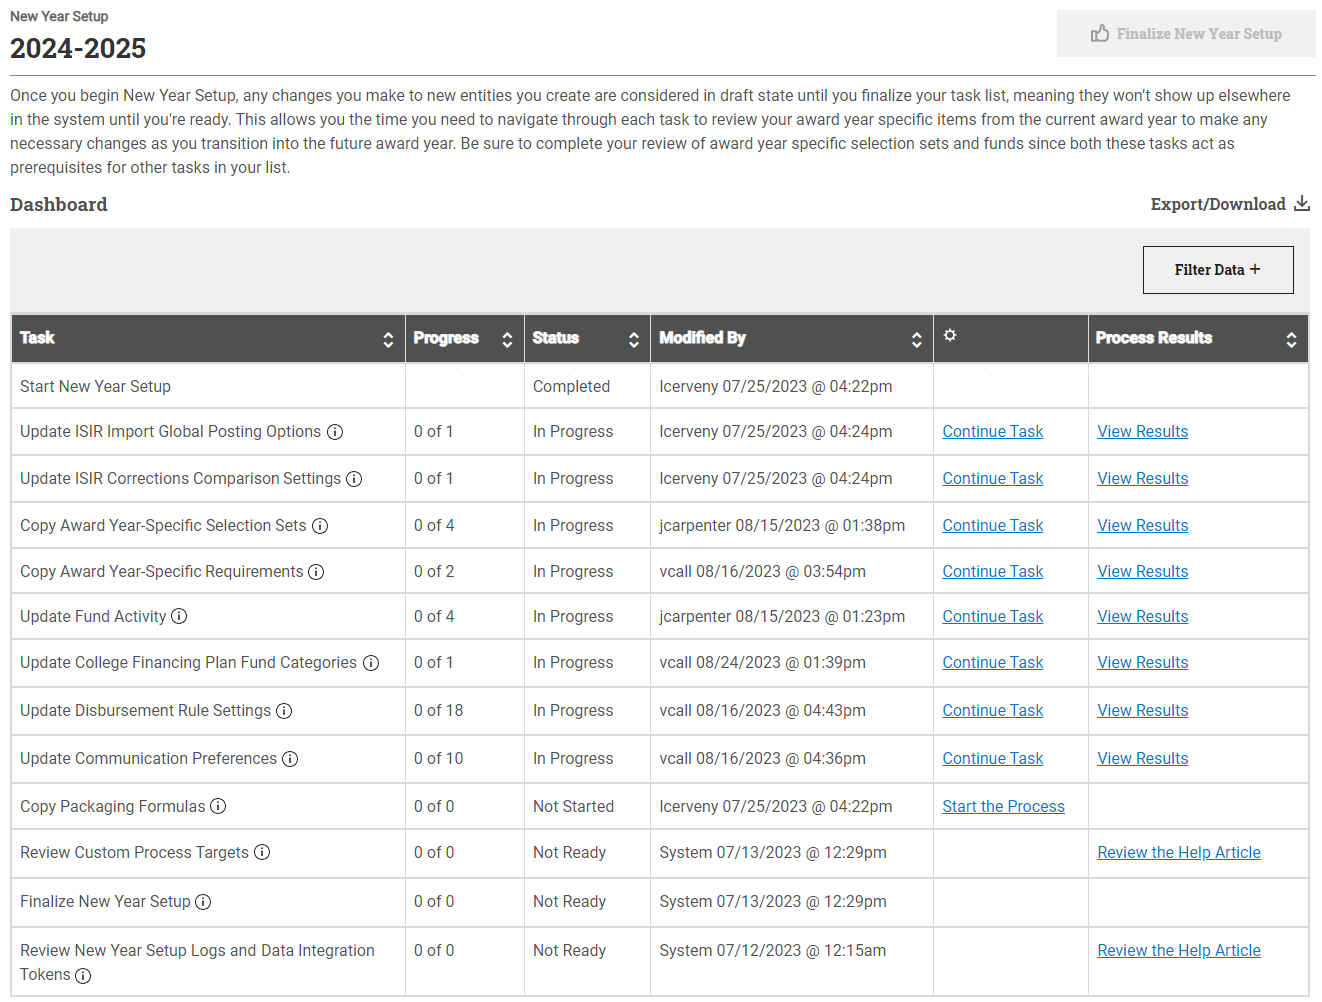Click info icon next to Update ISIR Corrections Comparison Settings

(x=354, y=479)
